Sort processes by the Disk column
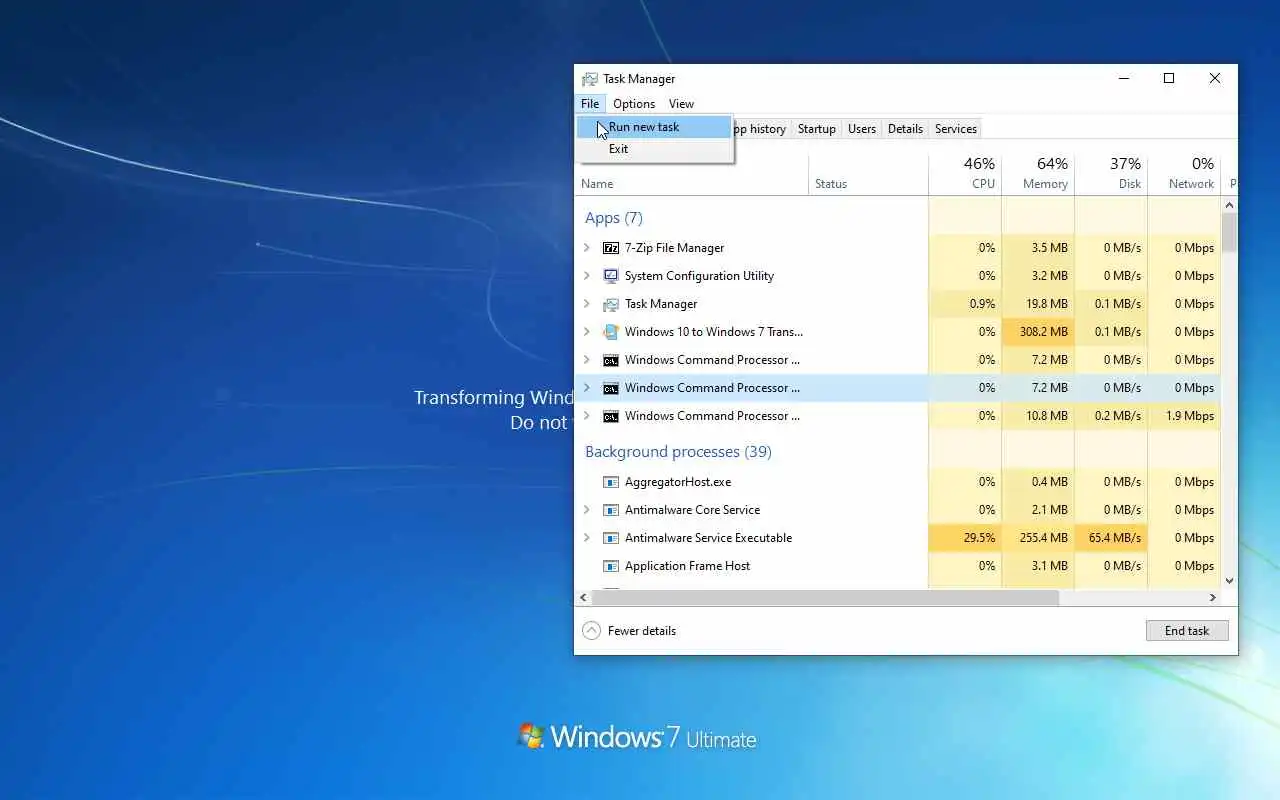1280x800 pixels. [x=1111, y=173]
